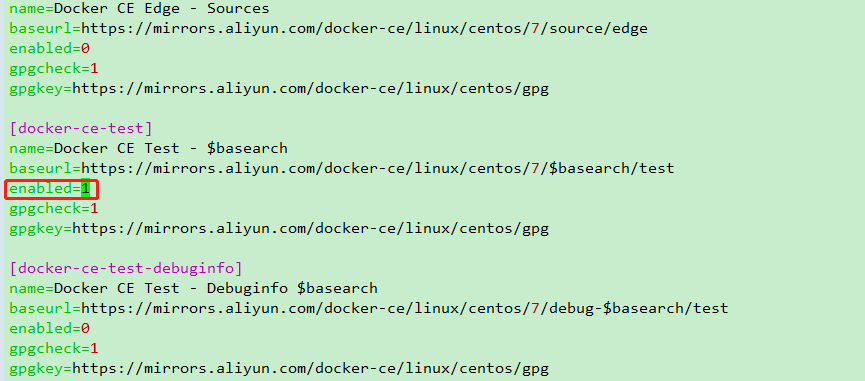The image size is (865, 381).
Task: Click the [docker-ce-test] section header
Action: pyautogui.click(x=81, y=129)
